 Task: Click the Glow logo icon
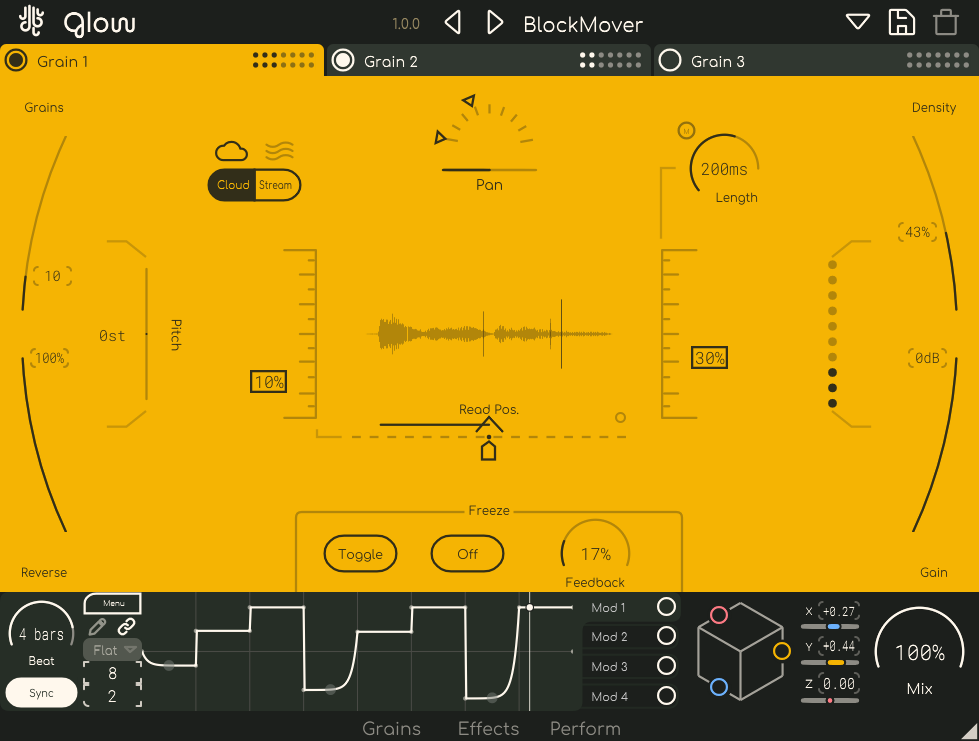31,21
